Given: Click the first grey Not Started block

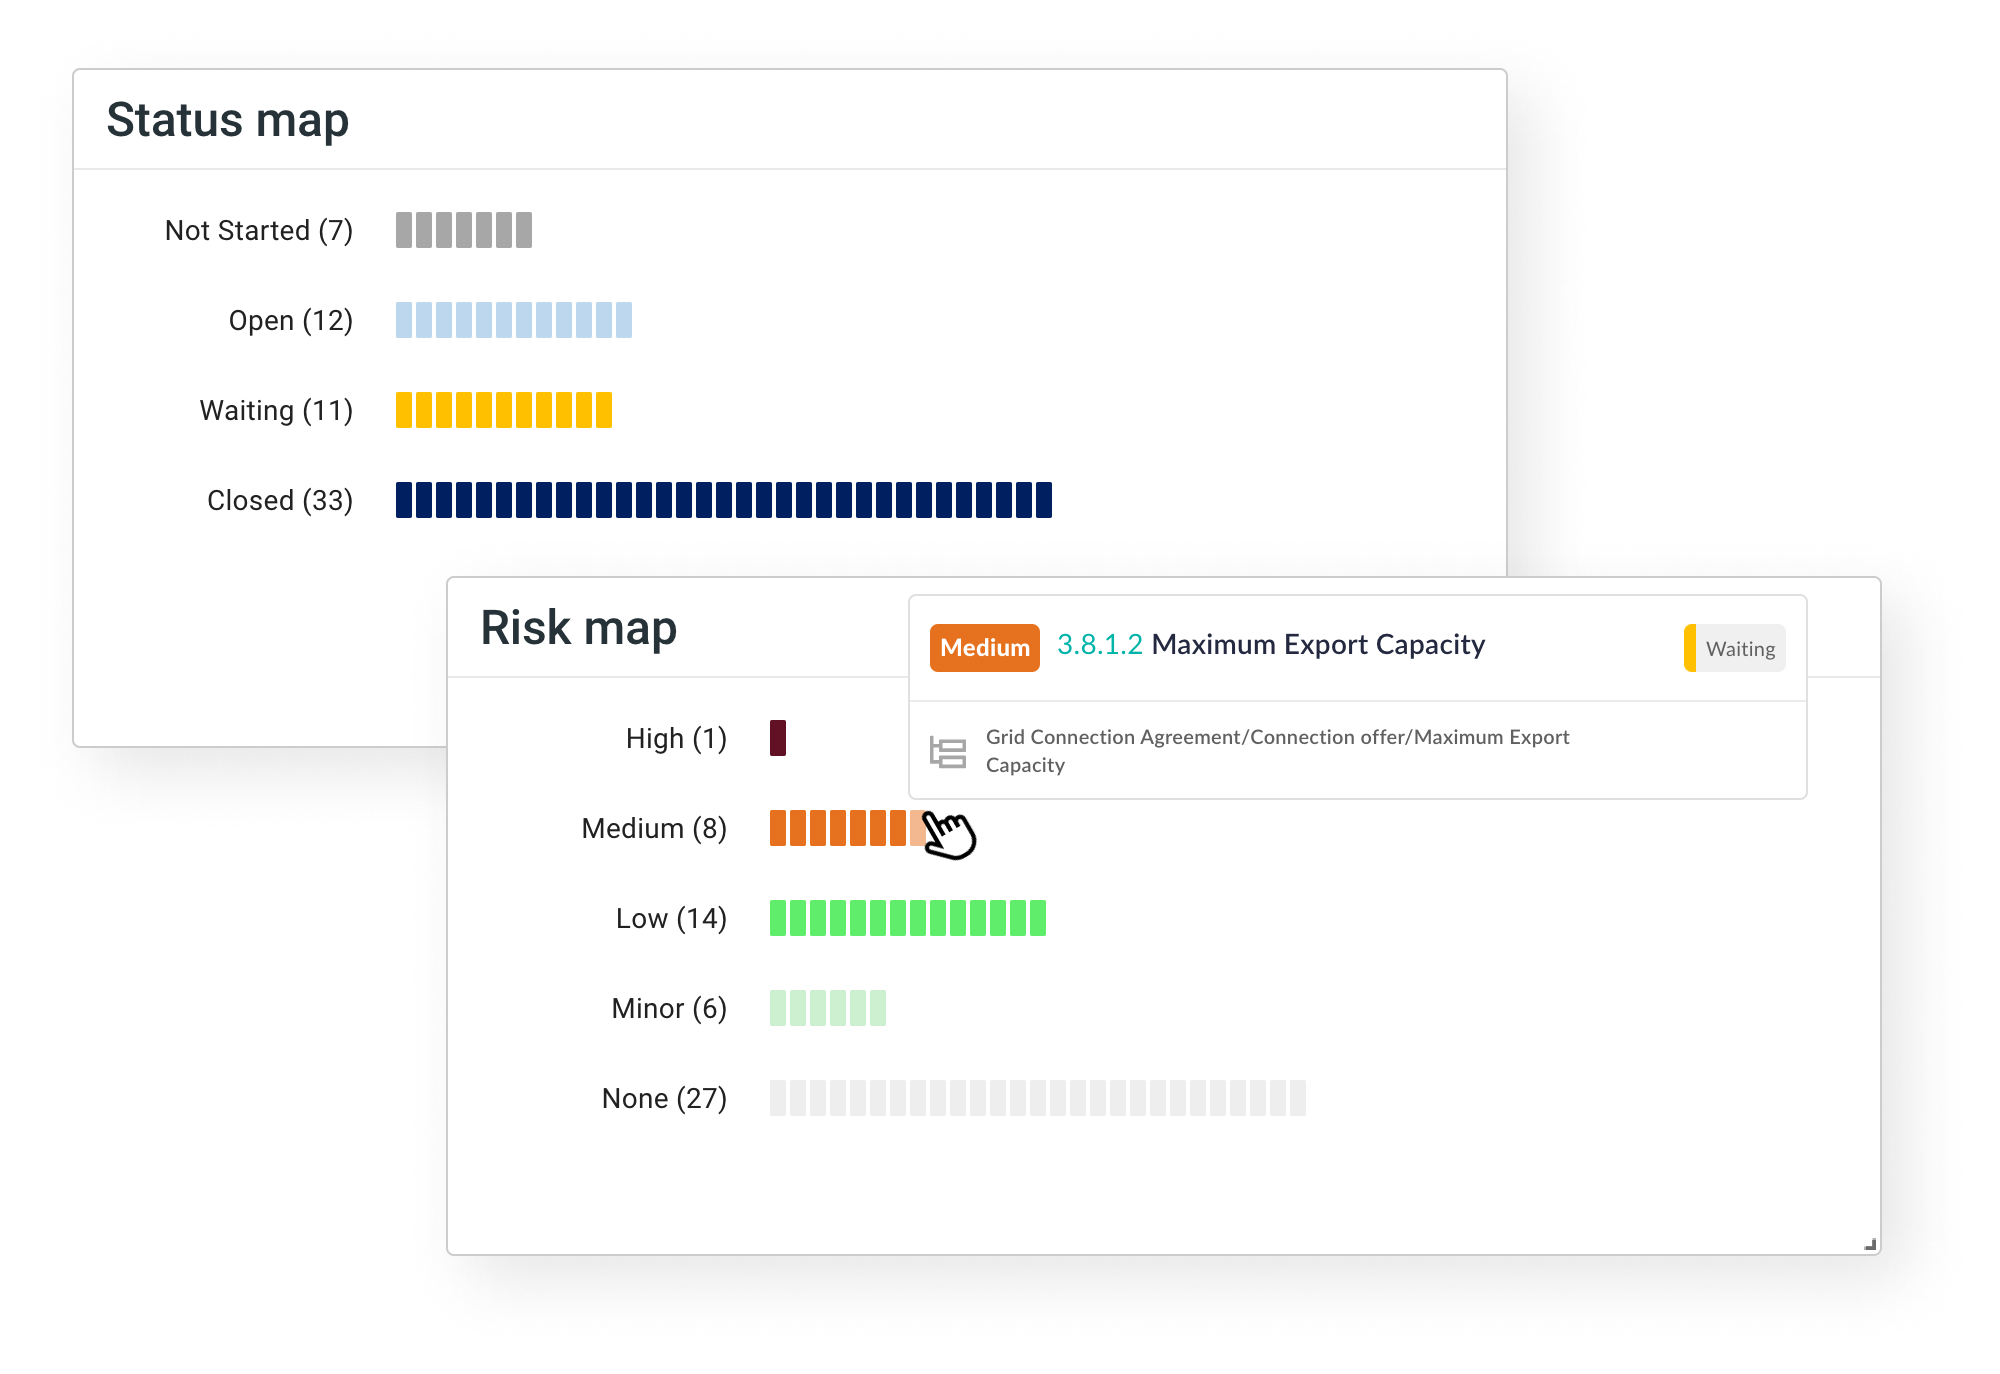Looking at the screenshot, I should [x=404, y=230].
